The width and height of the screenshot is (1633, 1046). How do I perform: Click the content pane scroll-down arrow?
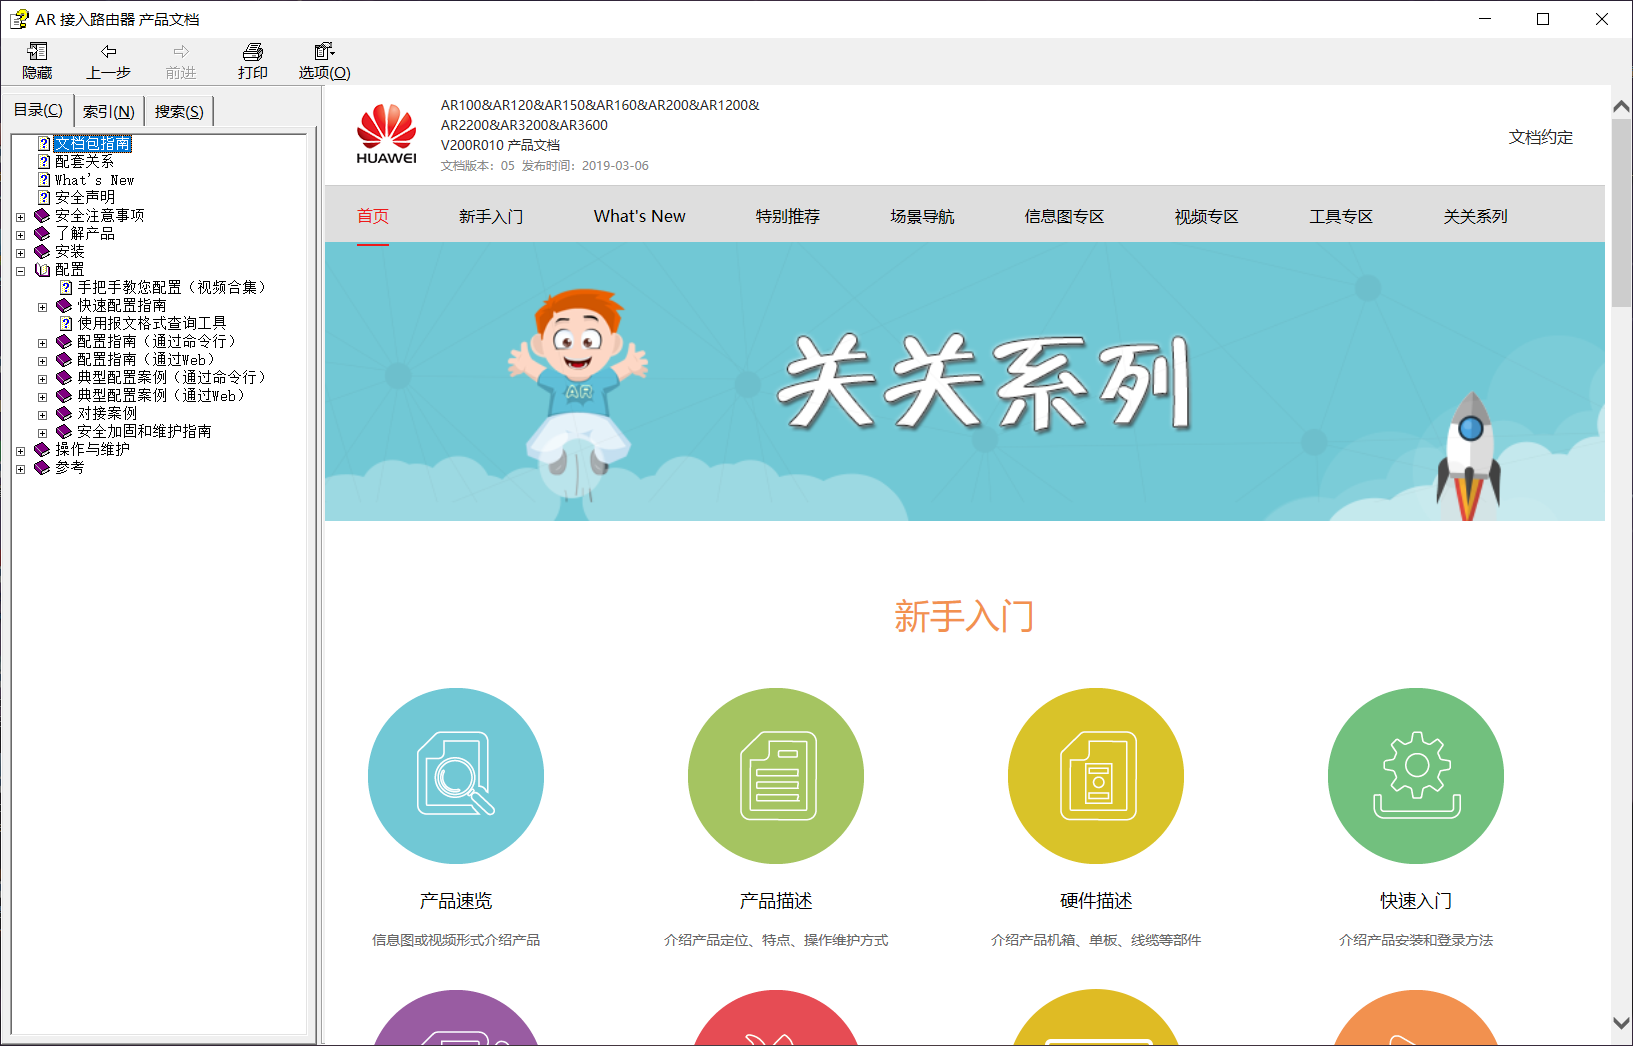[1622, 1023]
